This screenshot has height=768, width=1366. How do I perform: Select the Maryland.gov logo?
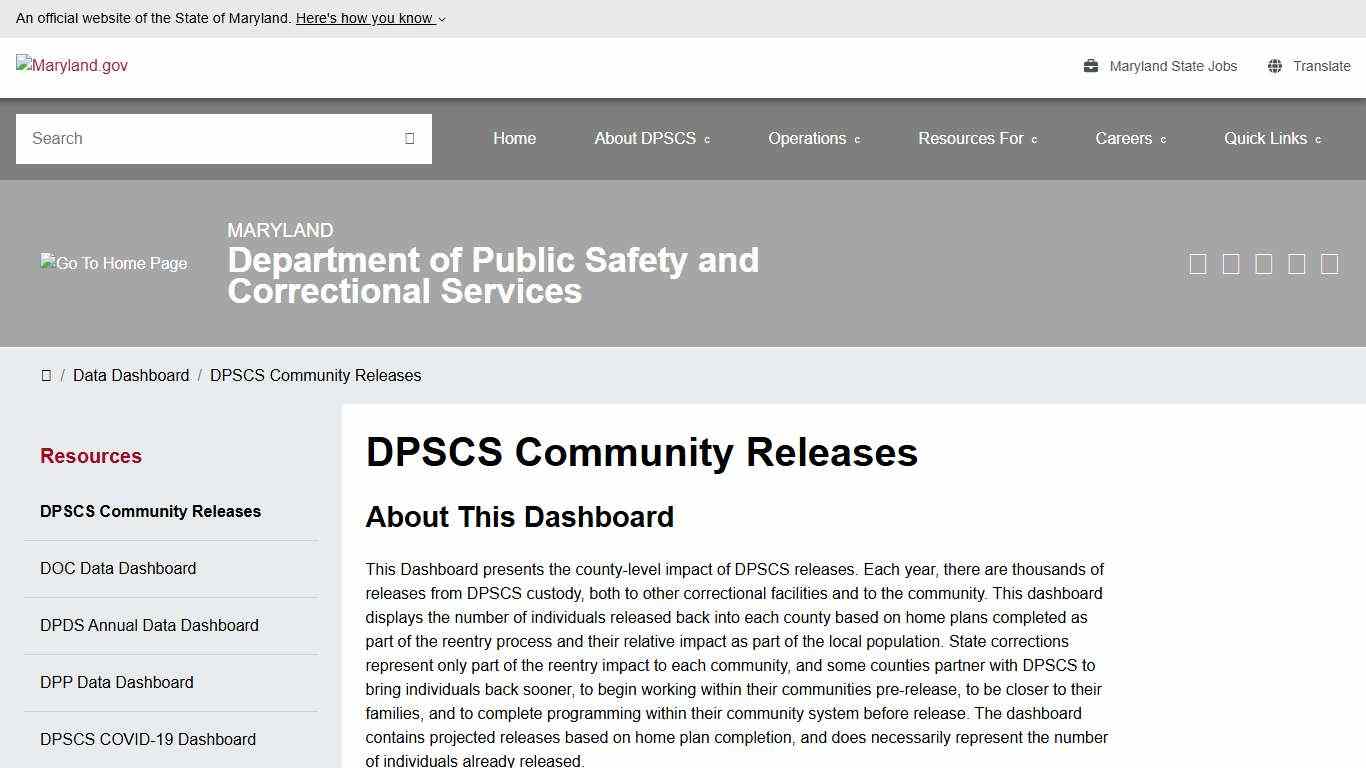coord(71,65)
